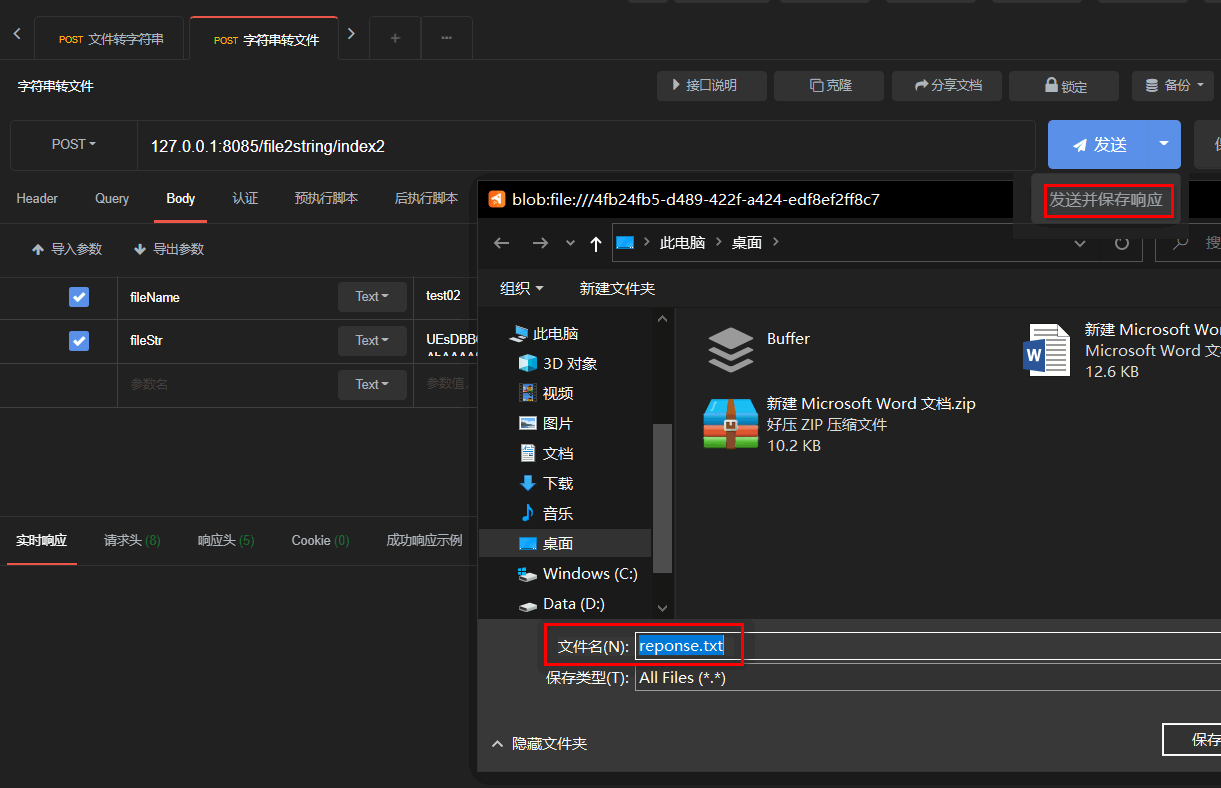This screenshot has width=1221, height=788.
Task: Choose 发送并保存响应 from the menu
Action: [x=1106, y=200]
